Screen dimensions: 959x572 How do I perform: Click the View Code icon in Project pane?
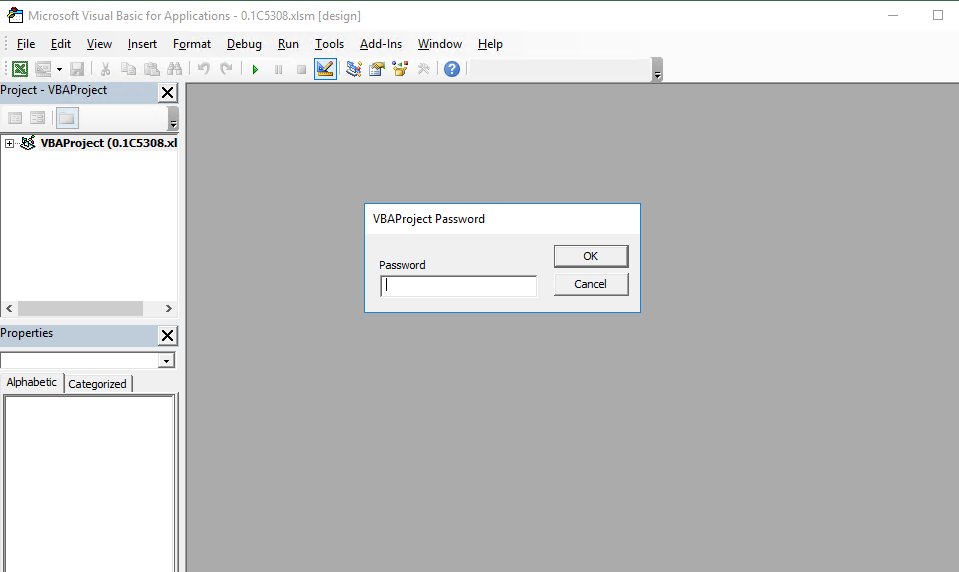point(15,117)
